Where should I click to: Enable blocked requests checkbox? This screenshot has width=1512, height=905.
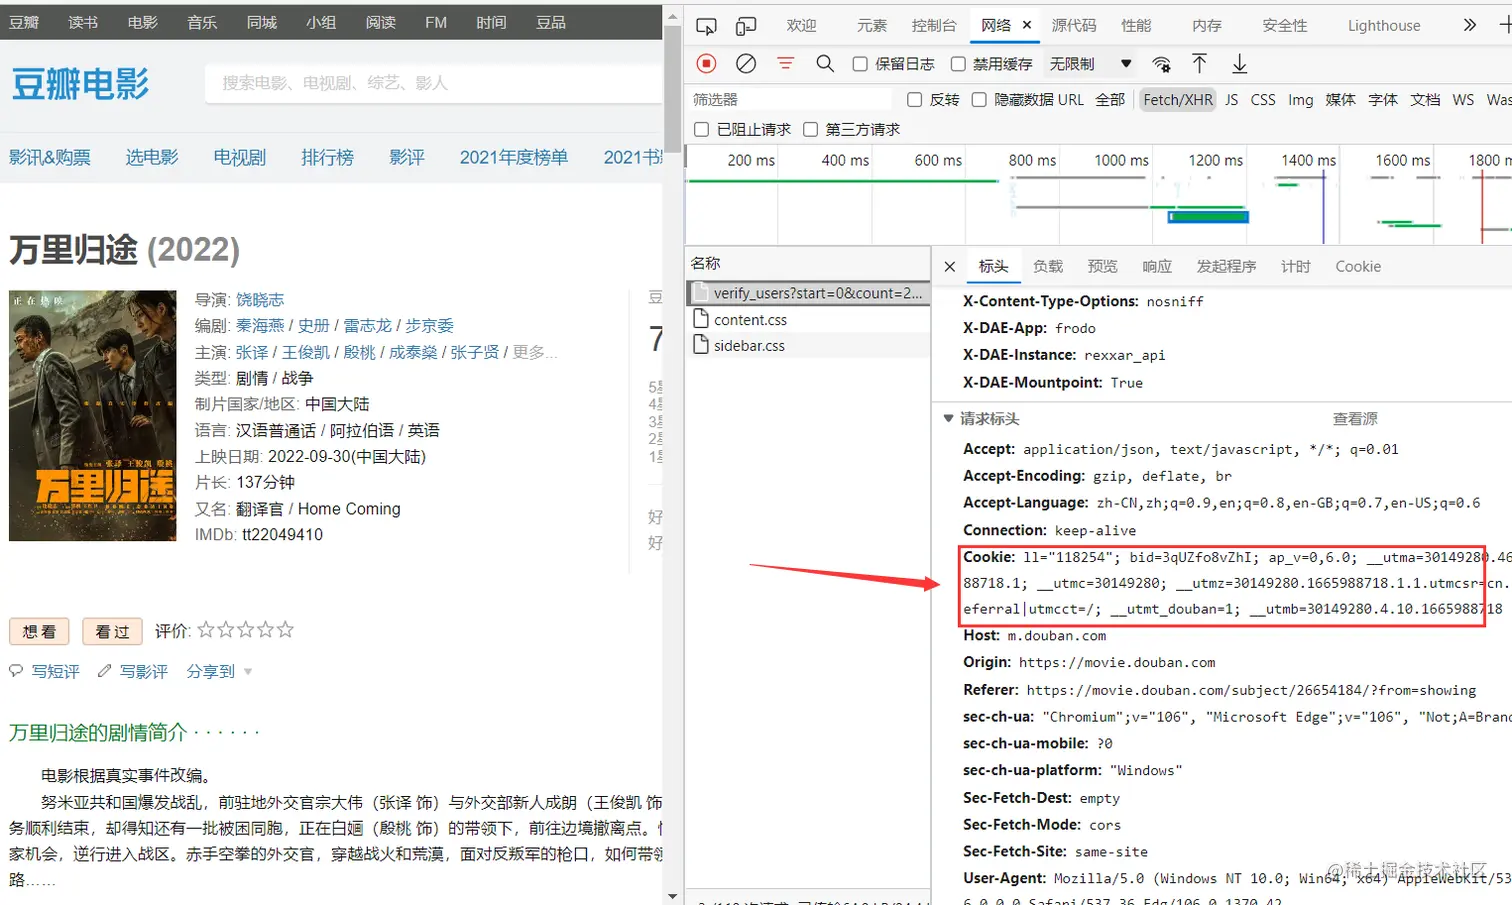pos(702,130)
